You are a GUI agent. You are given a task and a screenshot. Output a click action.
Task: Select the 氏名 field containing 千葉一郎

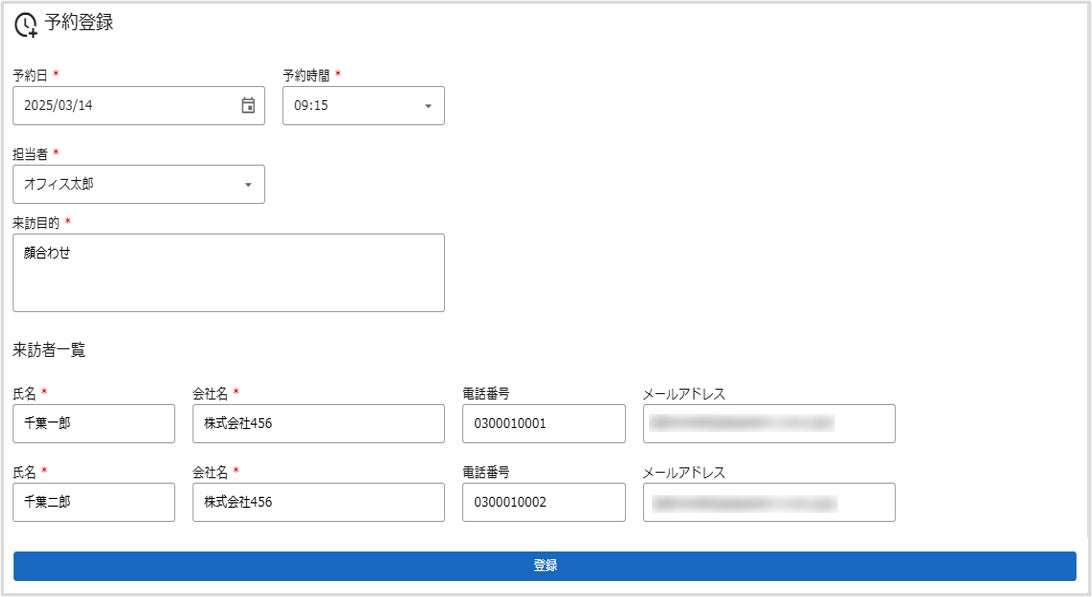tap(94, 424)
